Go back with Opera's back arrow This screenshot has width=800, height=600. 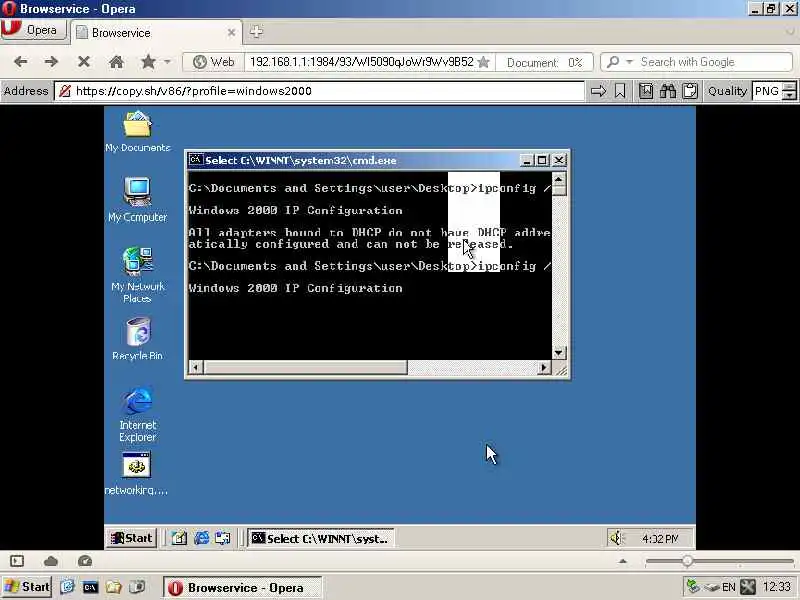pos(20,62)
